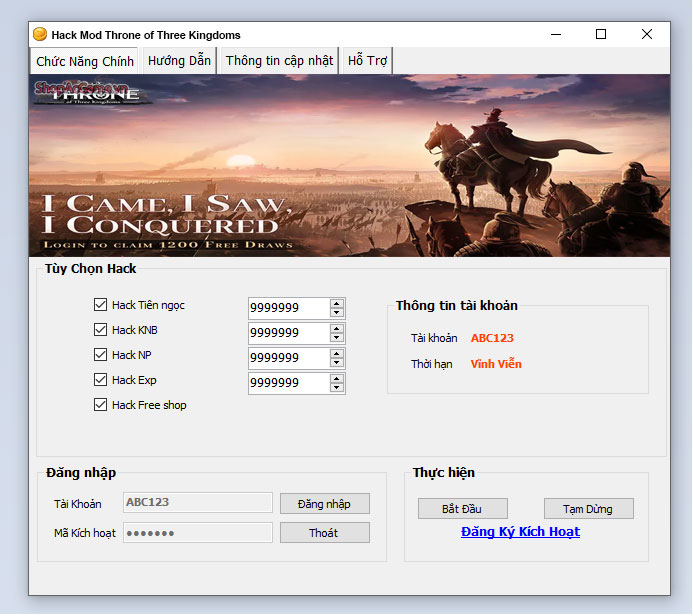
Task: Click the Thông tin tài khoản heading
Action: pos(457,305)
